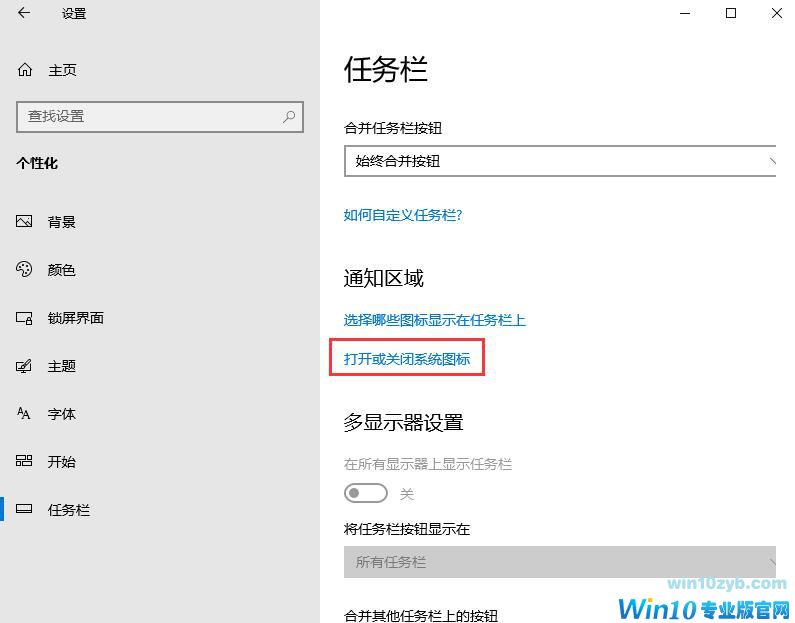Open the 所有任务栏 dropdown
Screen dimensions: 795x623
pos(560,562)
